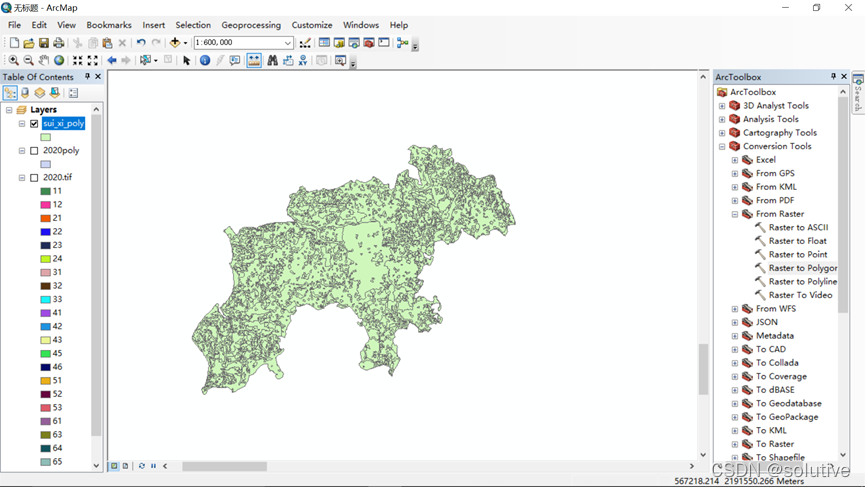The height and width of the screenshot is (487, 865).
Task: Open the map scale dropdown
Action: click(x=288, y=43)
